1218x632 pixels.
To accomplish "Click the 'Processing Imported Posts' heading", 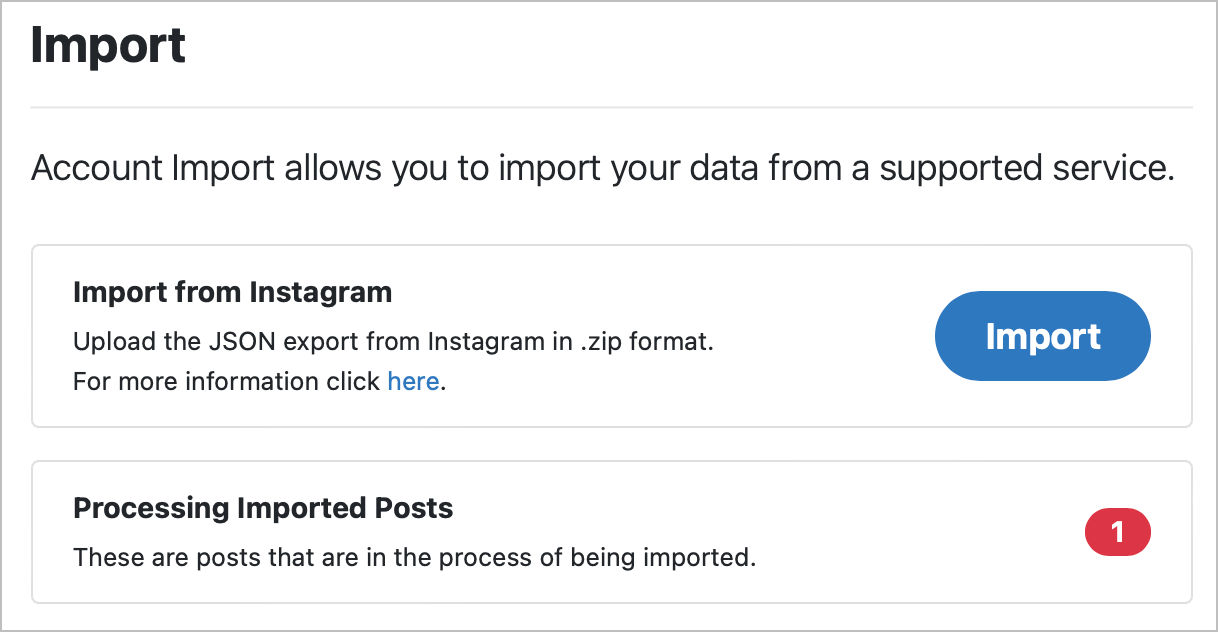I will click(262, 508).
